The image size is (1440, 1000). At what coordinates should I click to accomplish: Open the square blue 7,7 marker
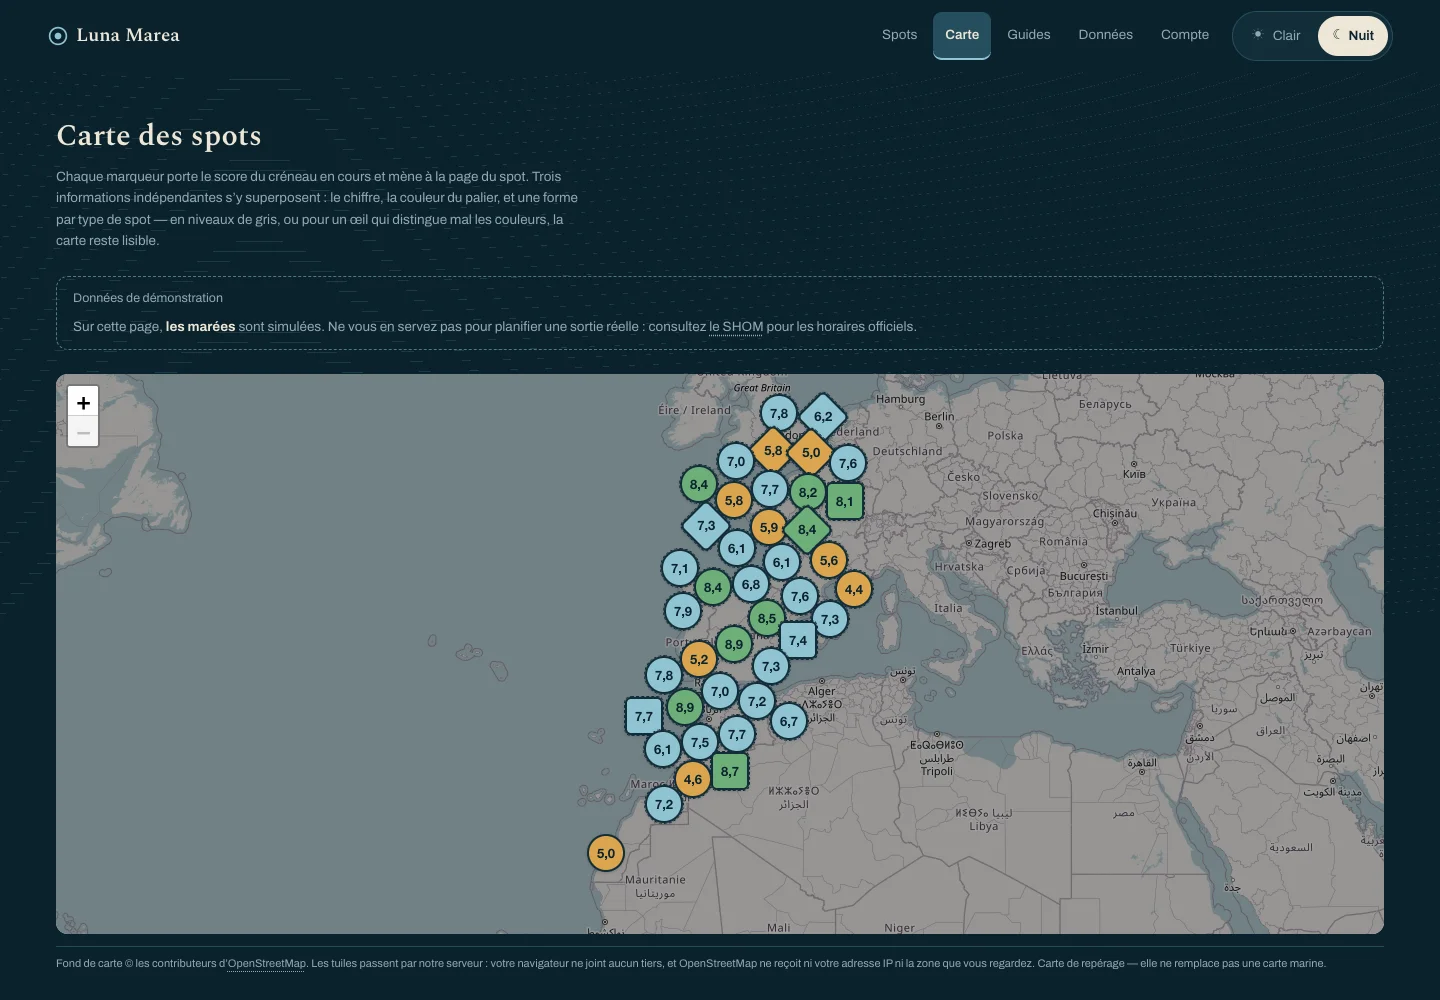click(x=644, y=716)
